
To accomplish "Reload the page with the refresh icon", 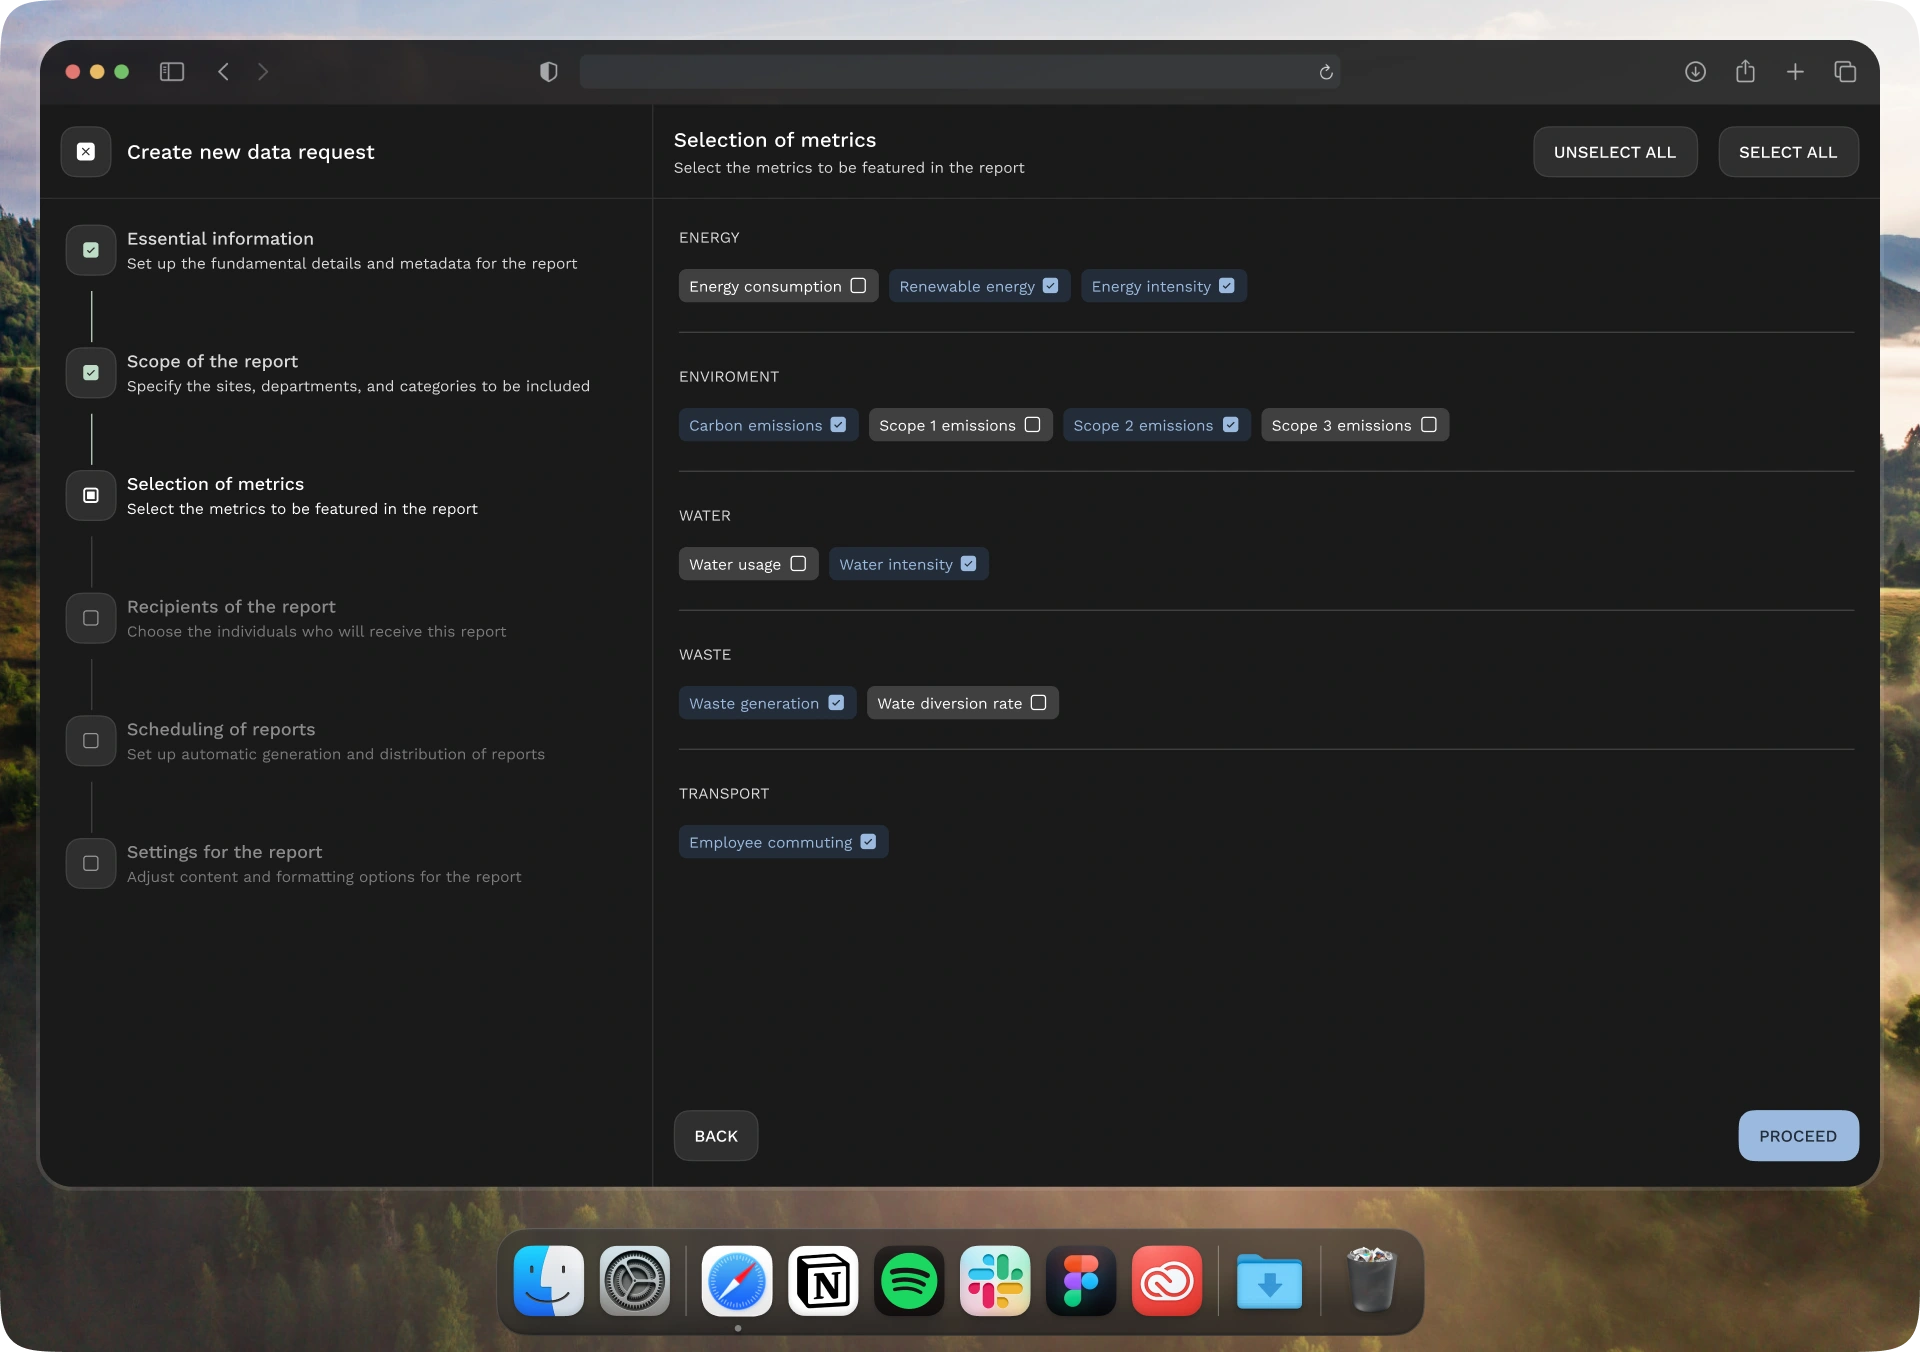I will (x=1326, y=72).
